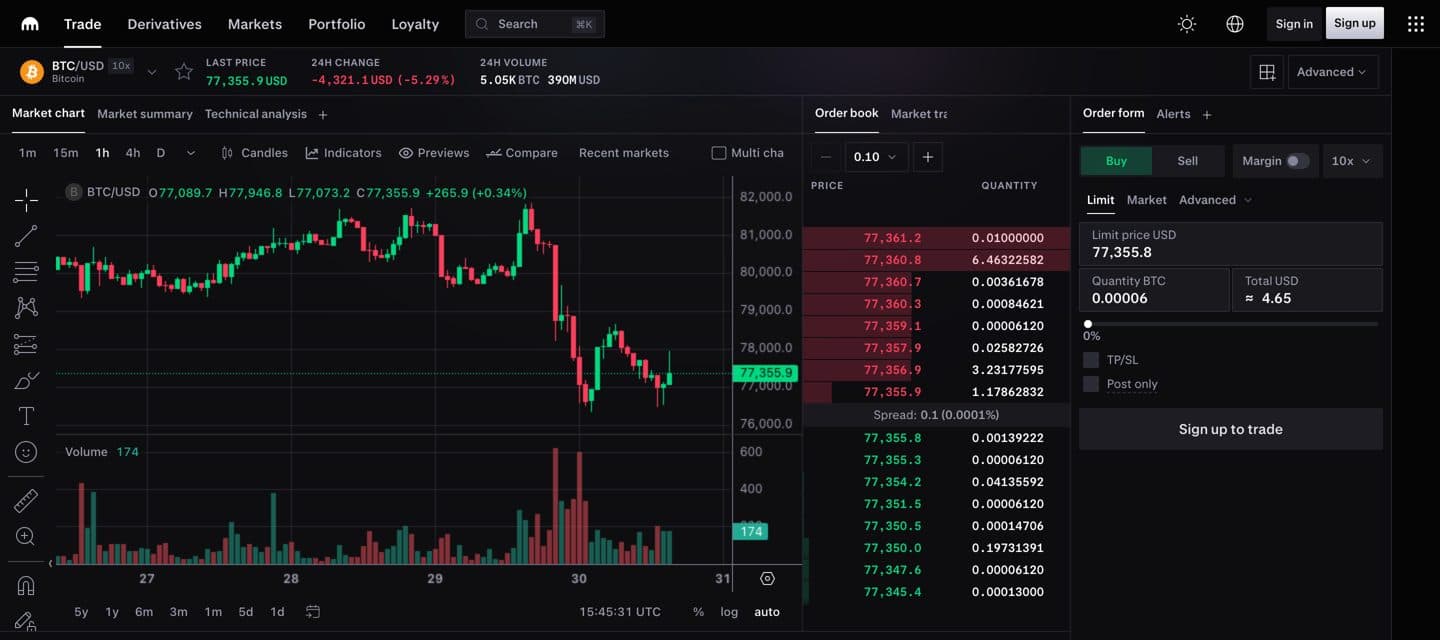This screenshot has height=640, width=1440.
Task: Toggle auto scale on chart
Action: 767,612
